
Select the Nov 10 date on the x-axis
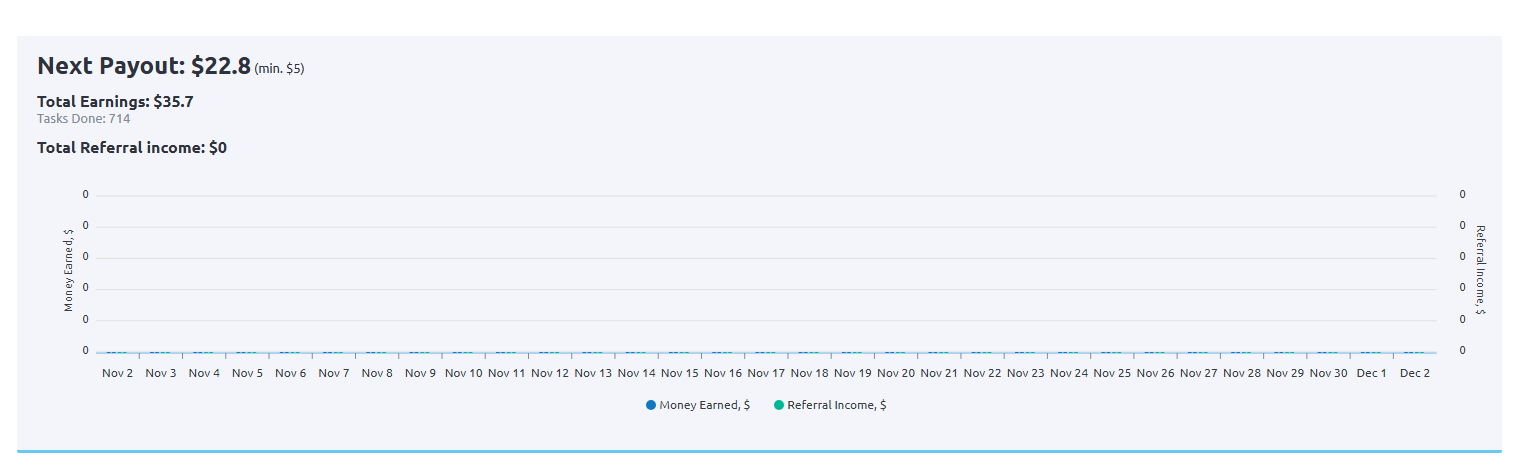coord(463,373)
